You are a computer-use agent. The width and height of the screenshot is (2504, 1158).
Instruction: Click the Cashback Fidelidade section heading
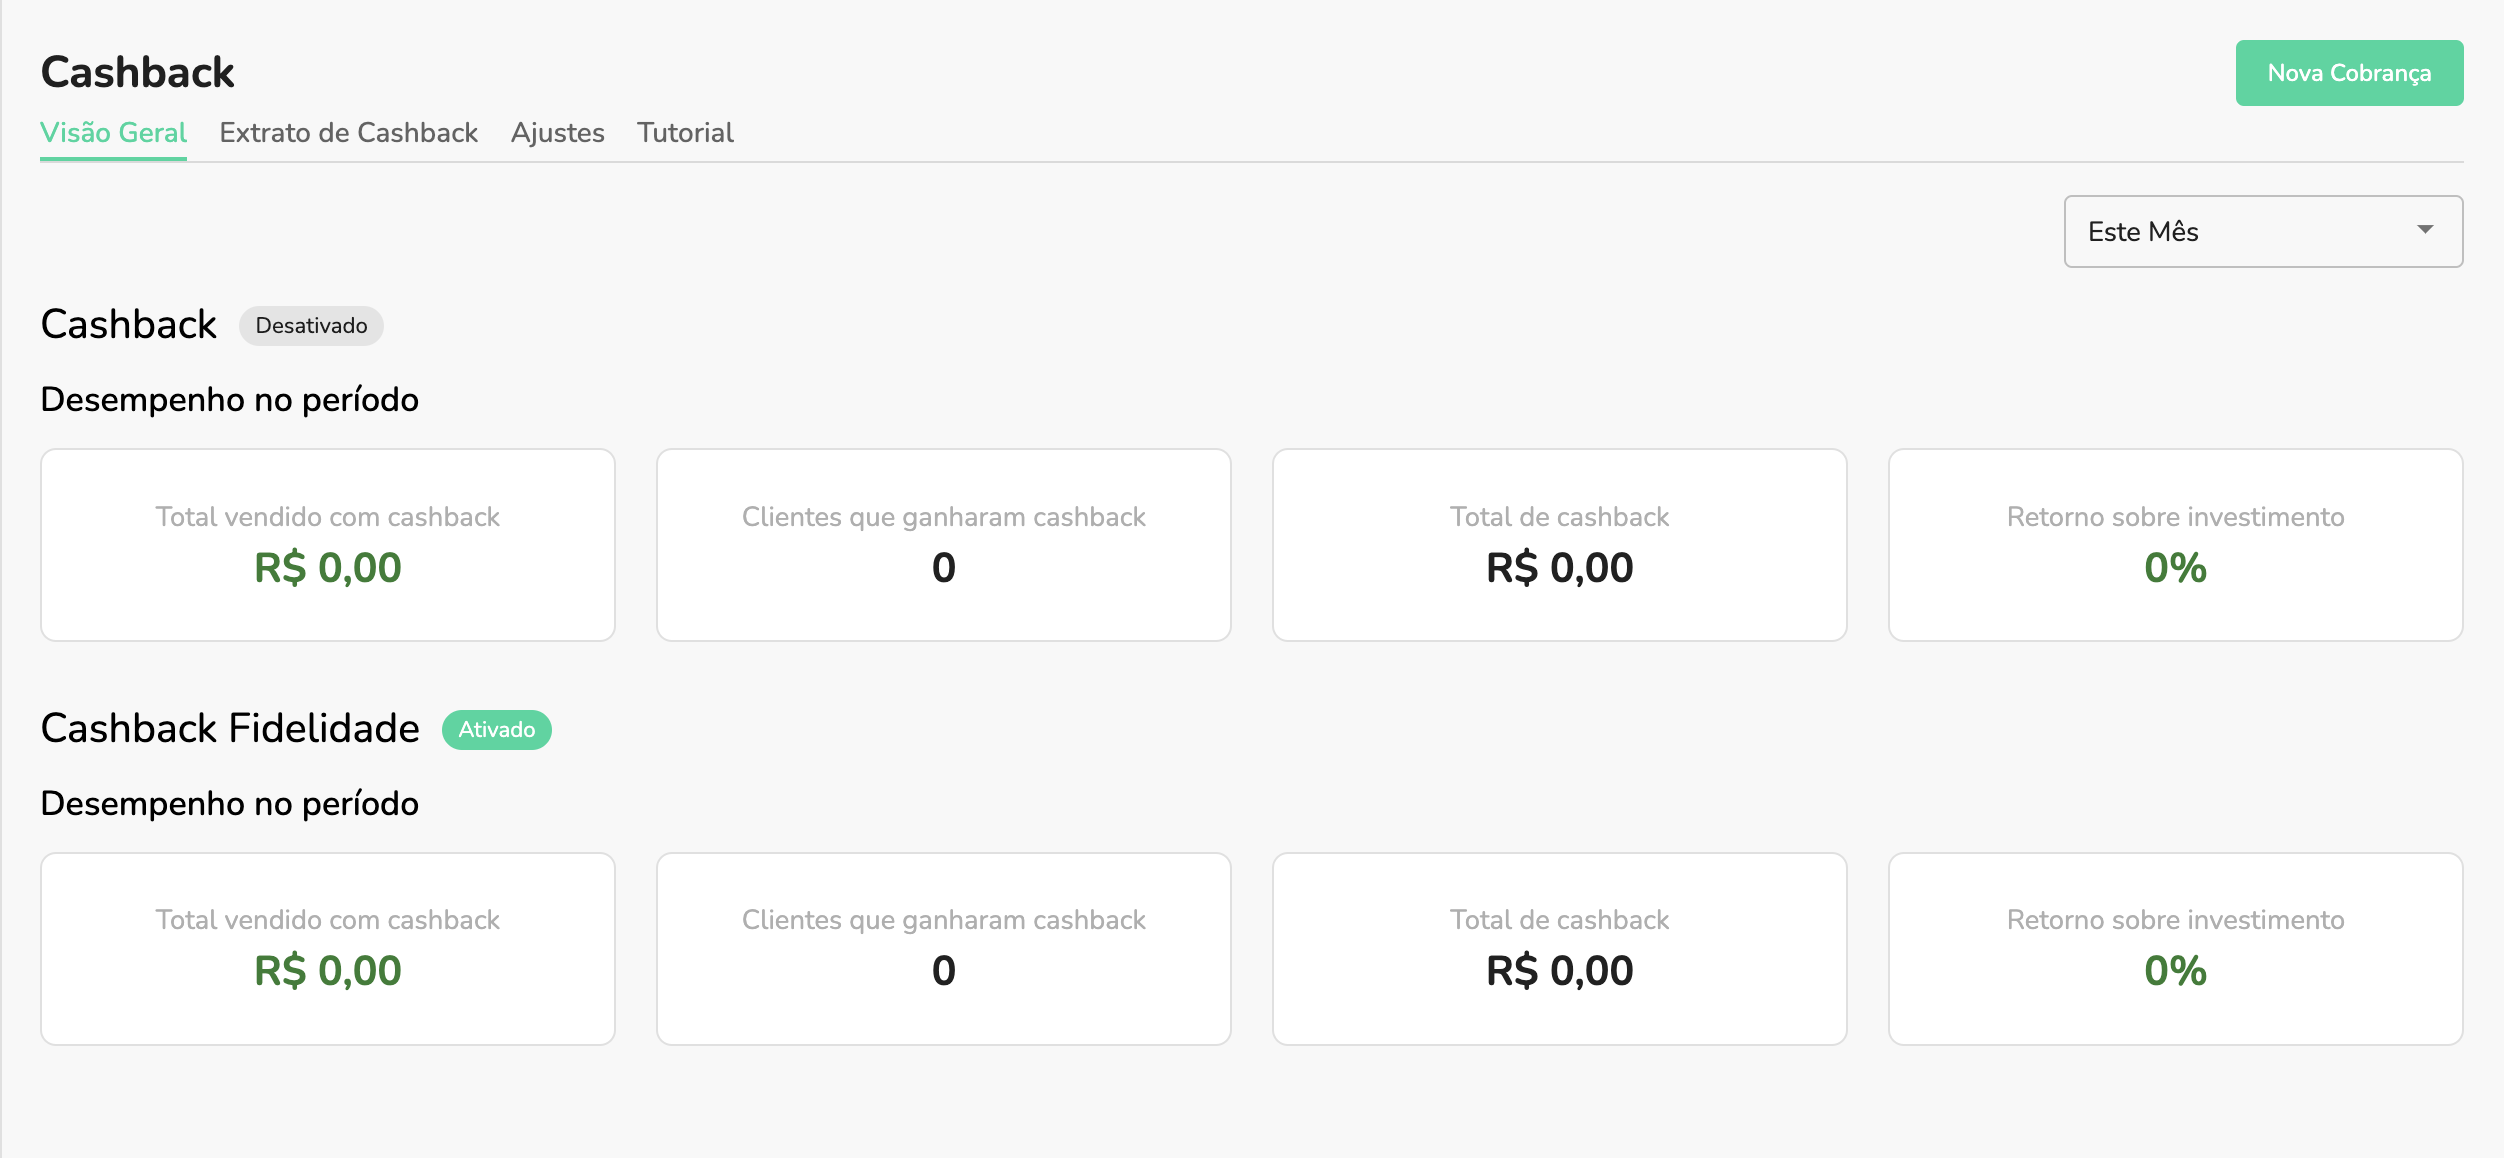point(229,728)
